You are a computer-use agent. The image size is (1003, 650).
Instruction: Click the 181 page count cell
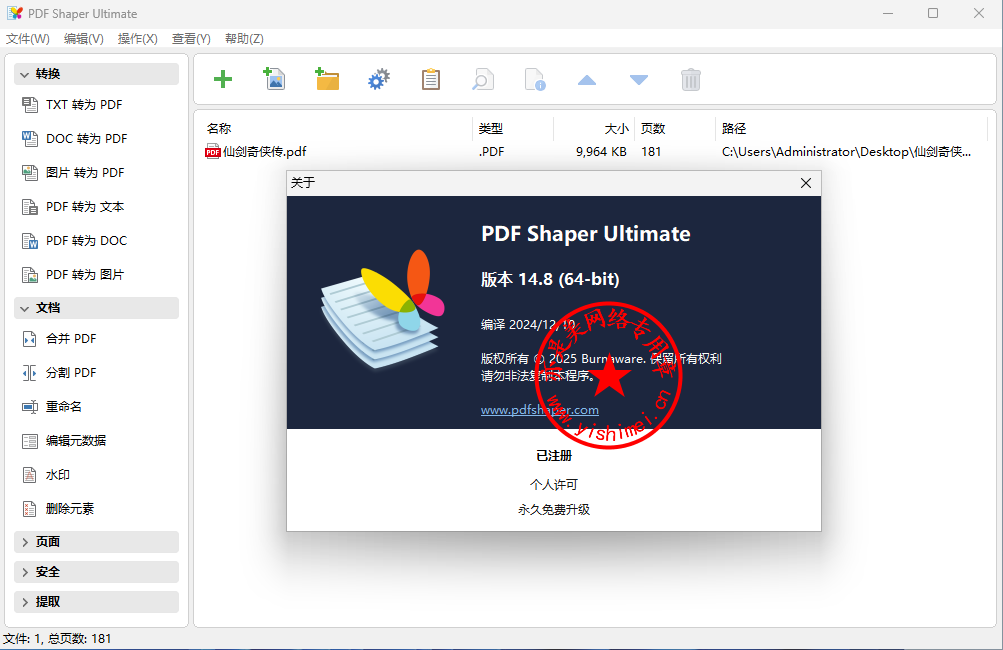(x=651, y=152)
